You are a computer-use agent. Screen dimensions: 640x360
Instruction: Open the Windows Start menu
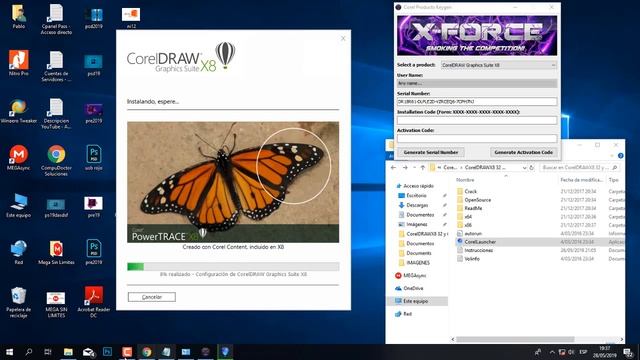pyautogui.click(x=9, y=352)
